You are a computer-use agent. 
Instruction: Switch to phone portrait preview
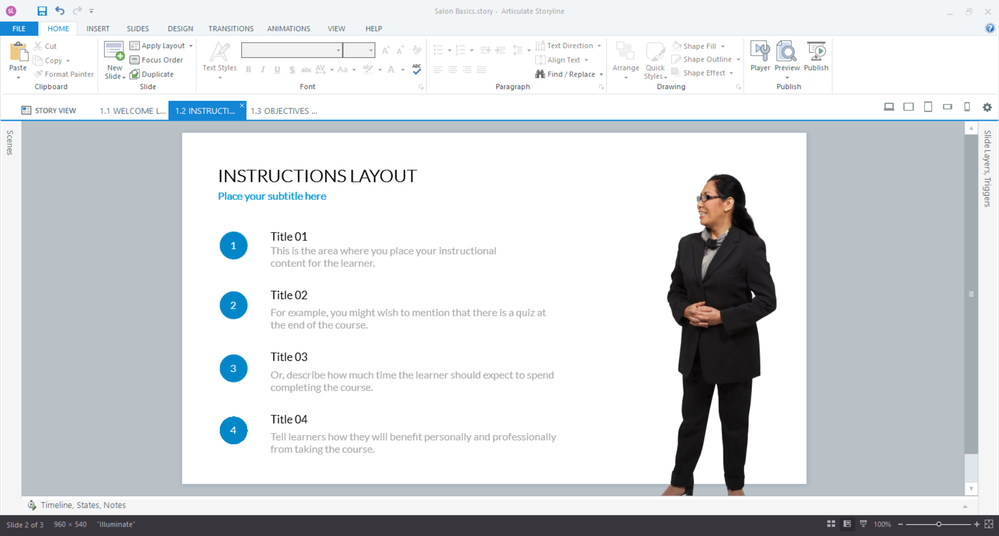coord(967,107)
